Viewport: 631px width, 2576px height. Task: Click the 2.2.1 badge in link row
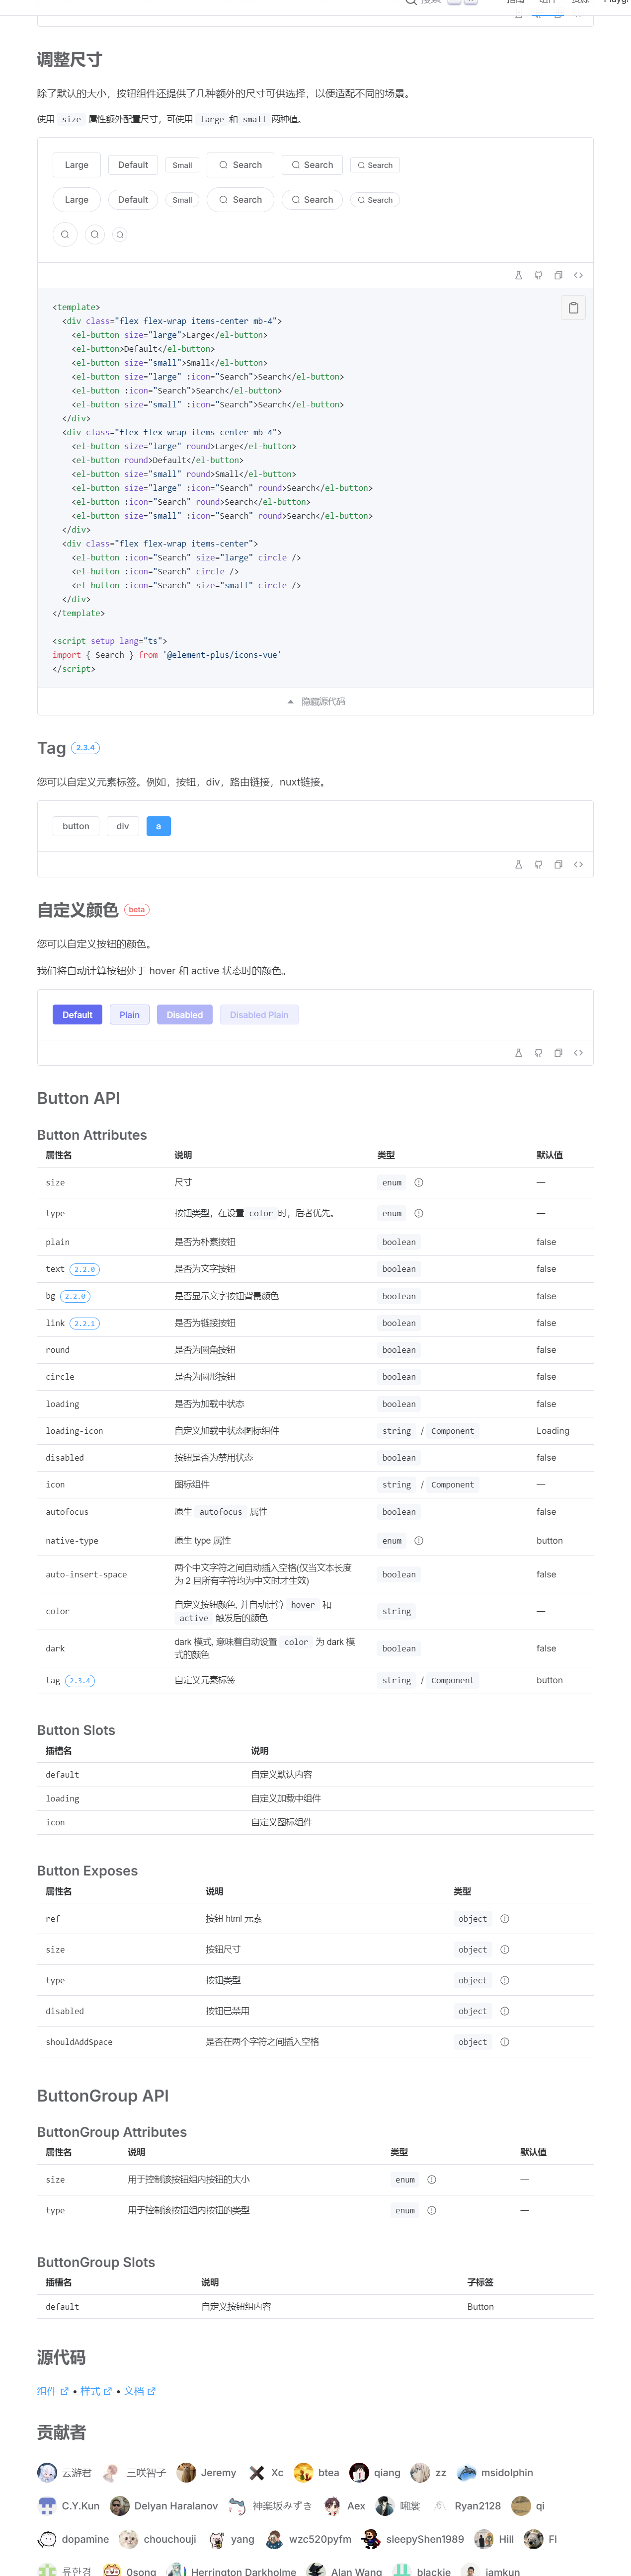pos(84,1323)
